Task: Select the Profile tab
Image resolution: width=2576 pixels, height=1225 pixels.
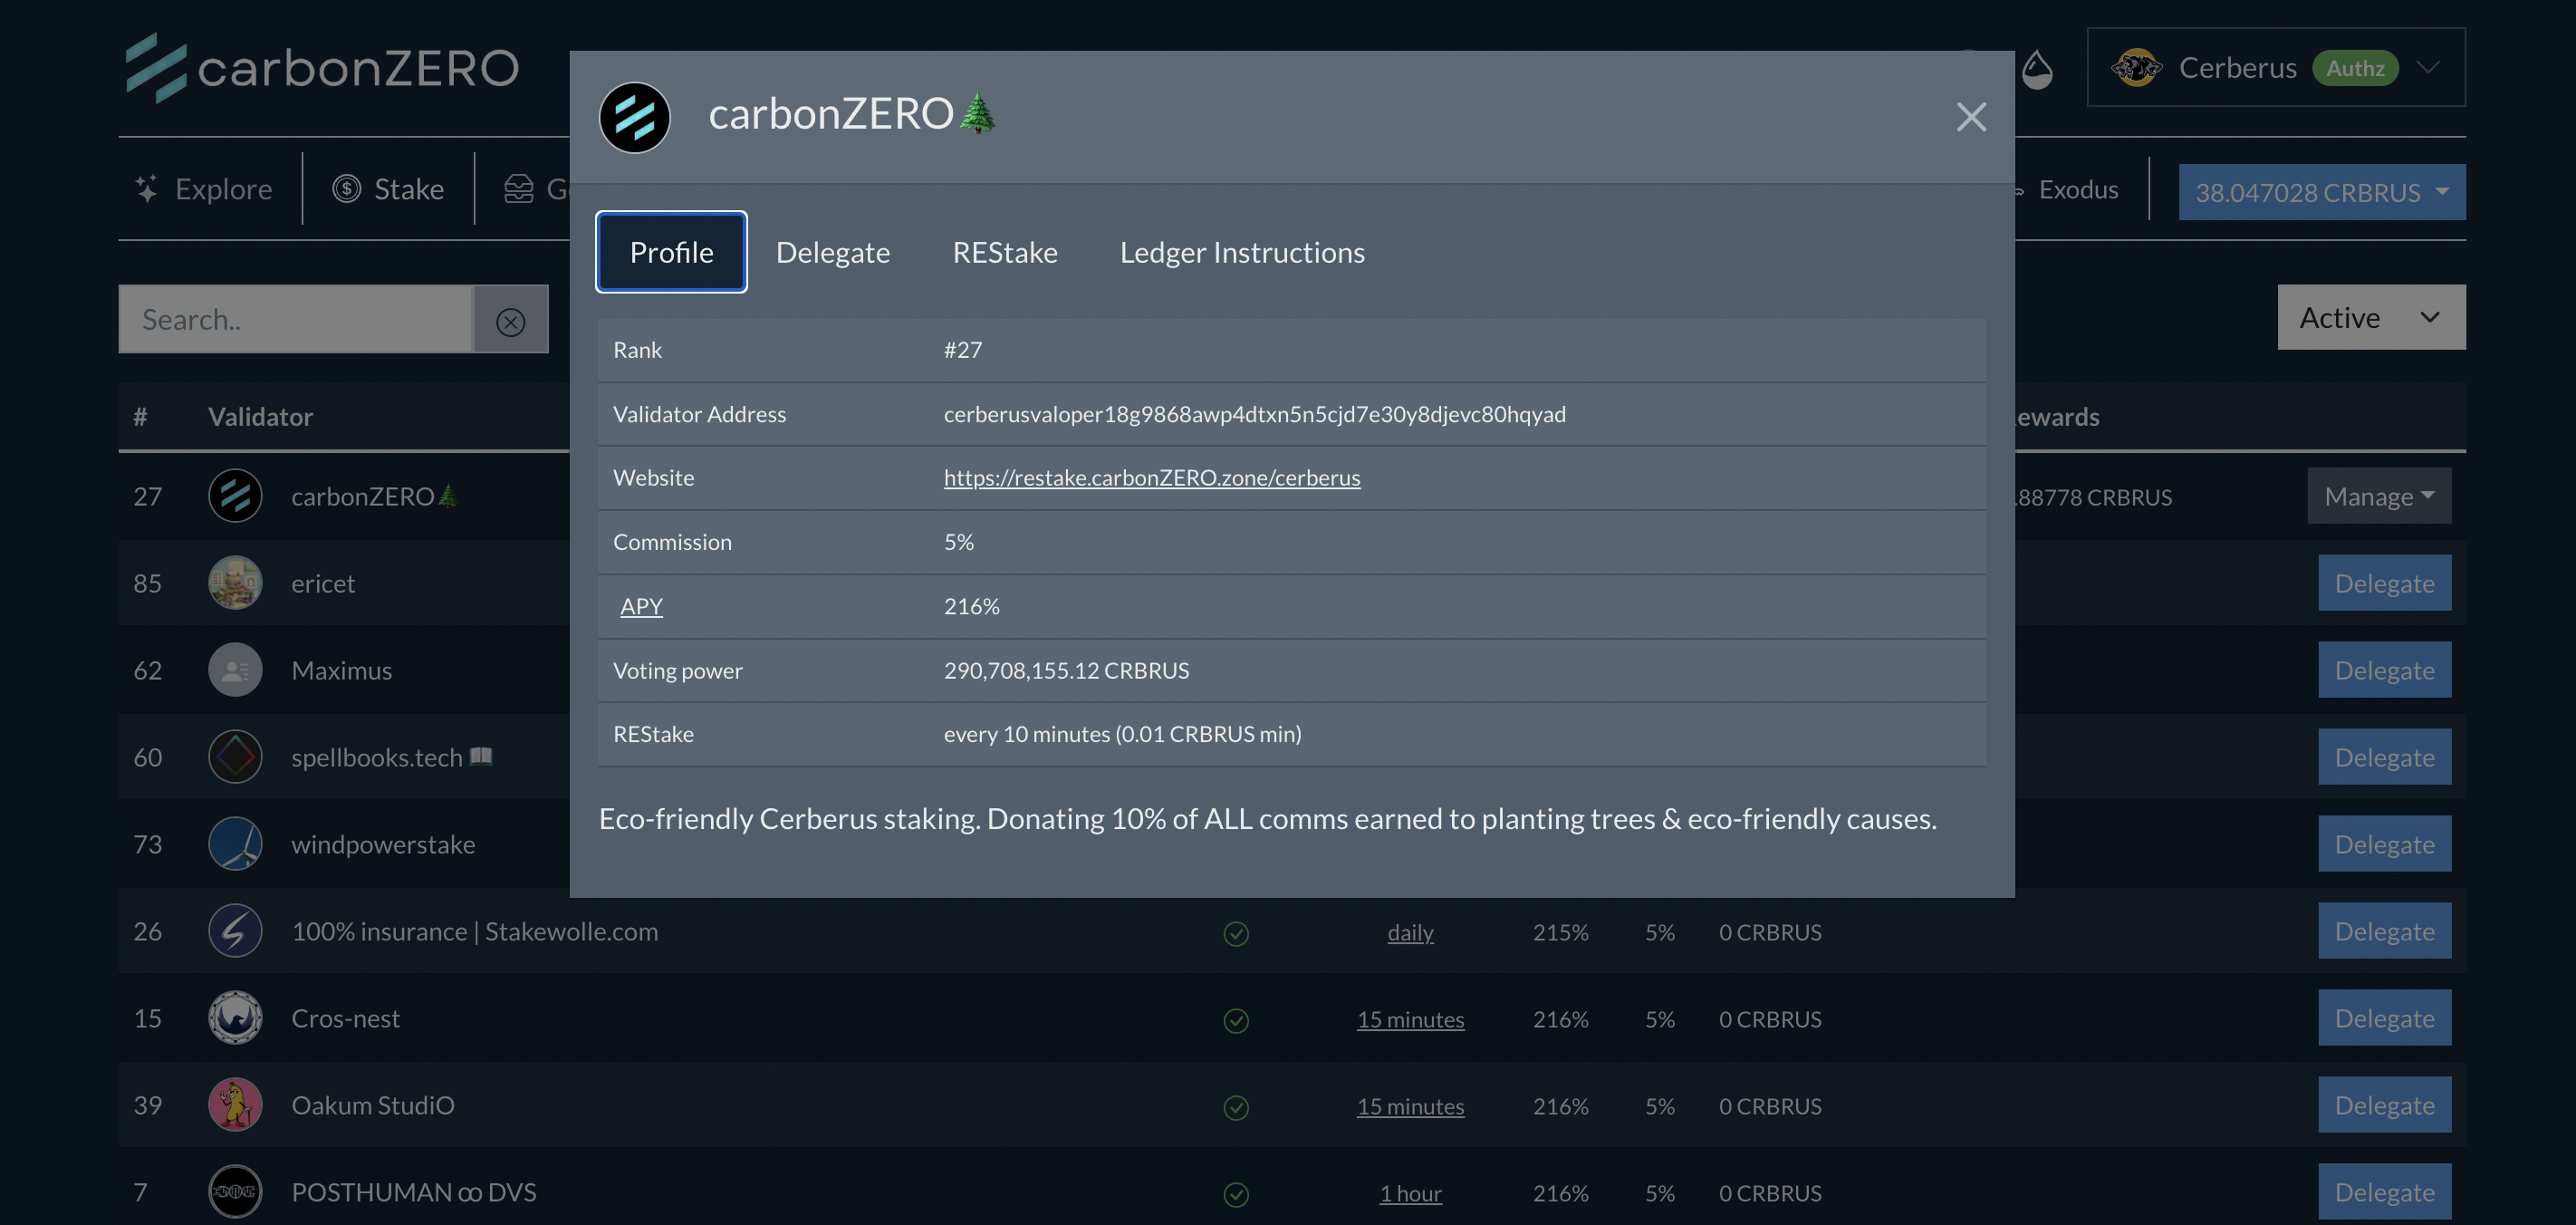Action: tap(671, 252)
